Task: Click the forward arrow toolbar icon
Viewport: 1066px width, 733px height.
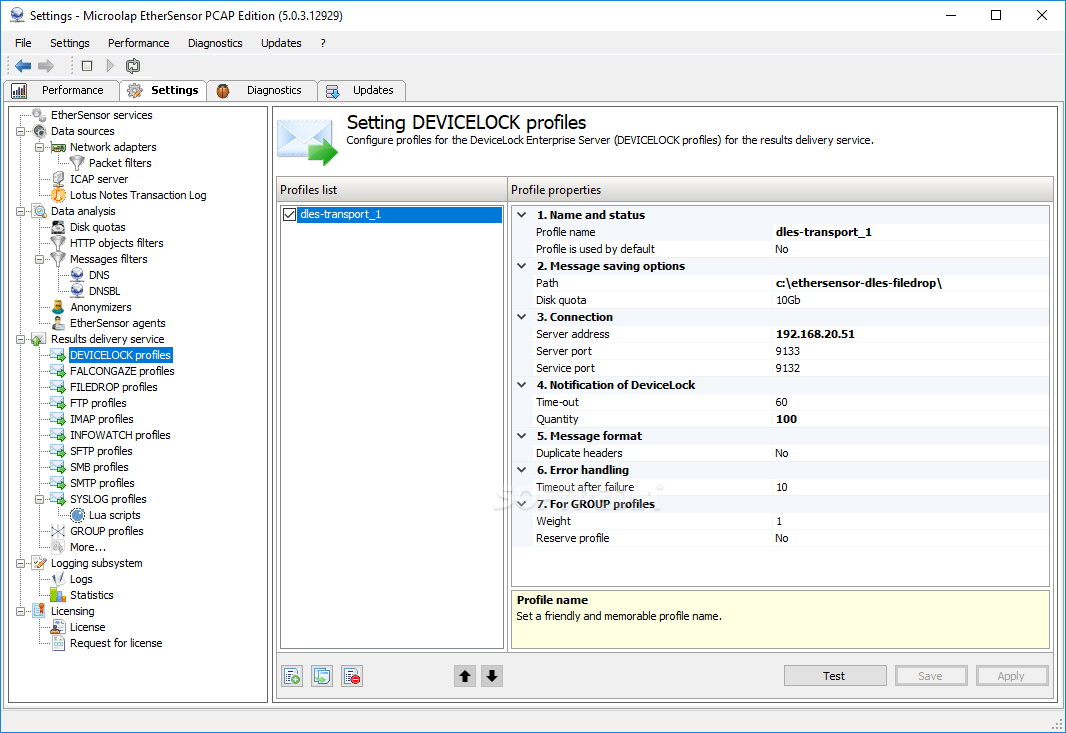Action: coord(46,66)
